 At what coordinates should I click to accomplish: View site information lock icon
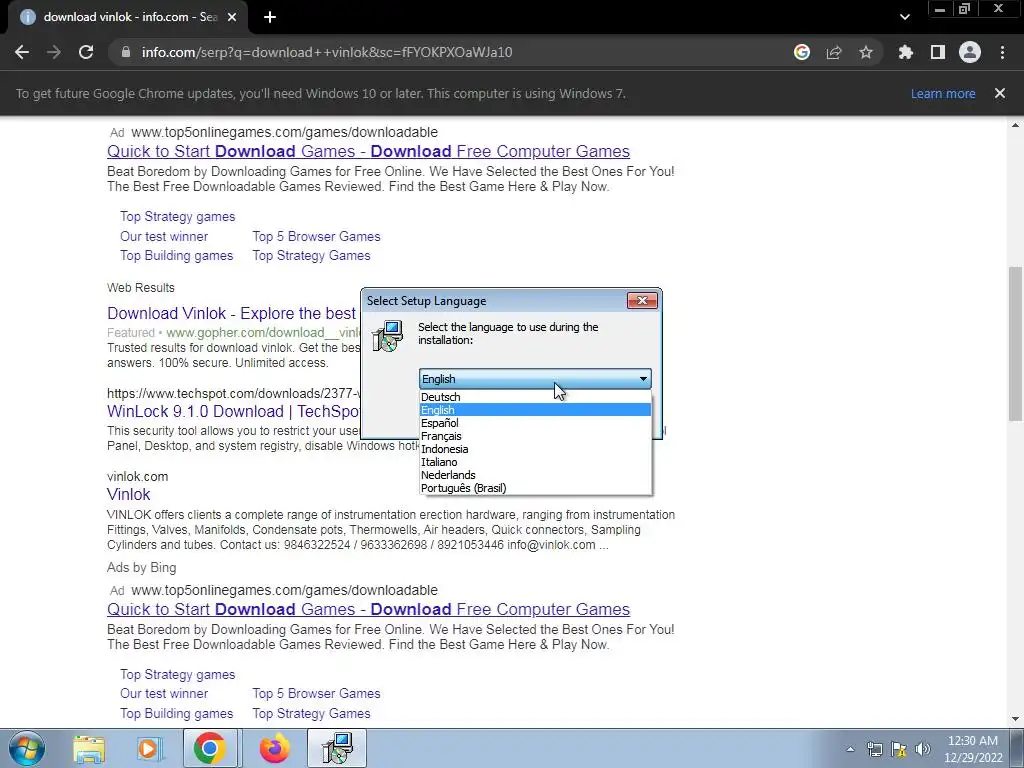pyautogui.click(x=126, y=52)
